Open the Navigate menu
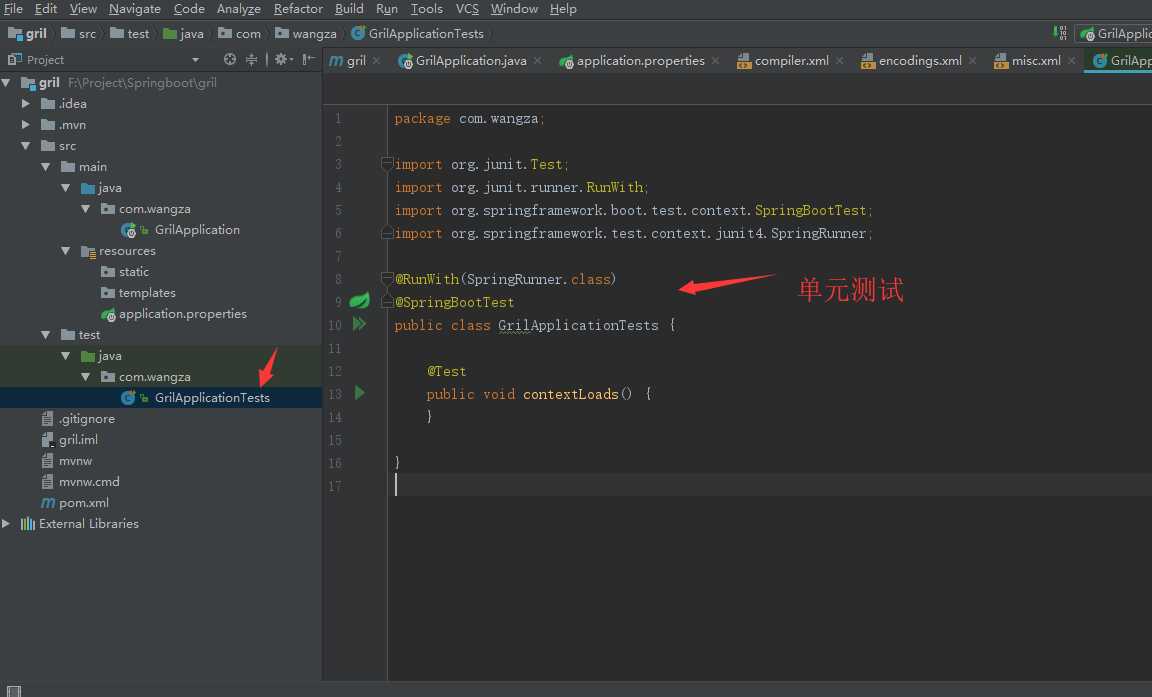 coord(134,9)
